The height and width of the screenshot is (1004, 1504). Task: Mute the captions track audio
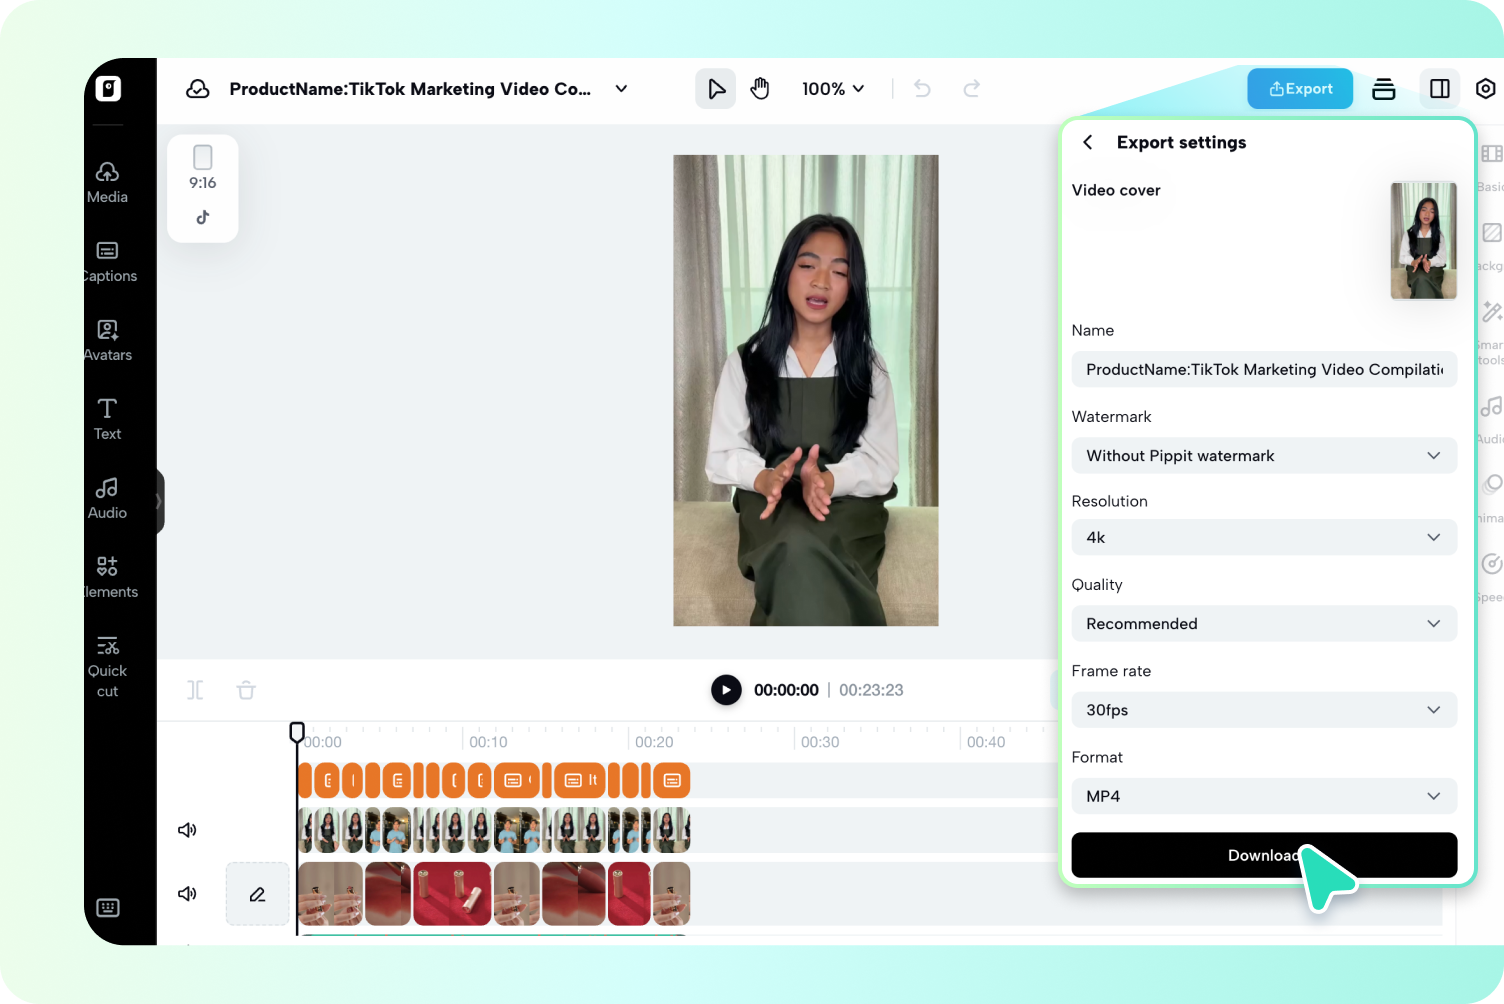point(187,830)
